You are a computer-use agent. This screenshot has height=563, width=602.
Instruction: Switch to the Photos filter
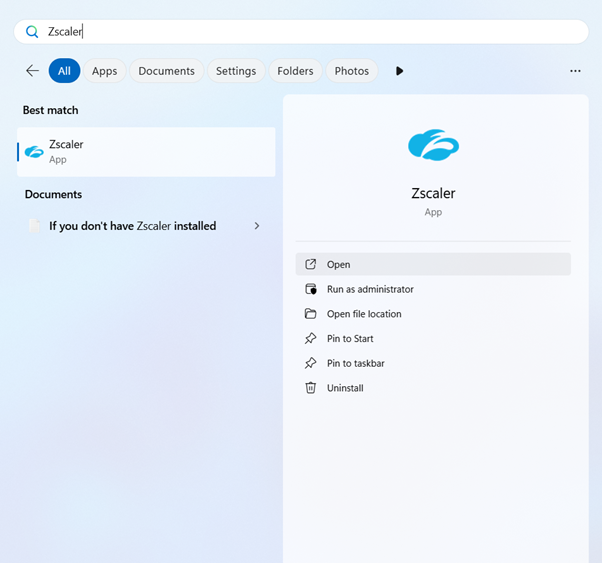click(x=352, y=71)
